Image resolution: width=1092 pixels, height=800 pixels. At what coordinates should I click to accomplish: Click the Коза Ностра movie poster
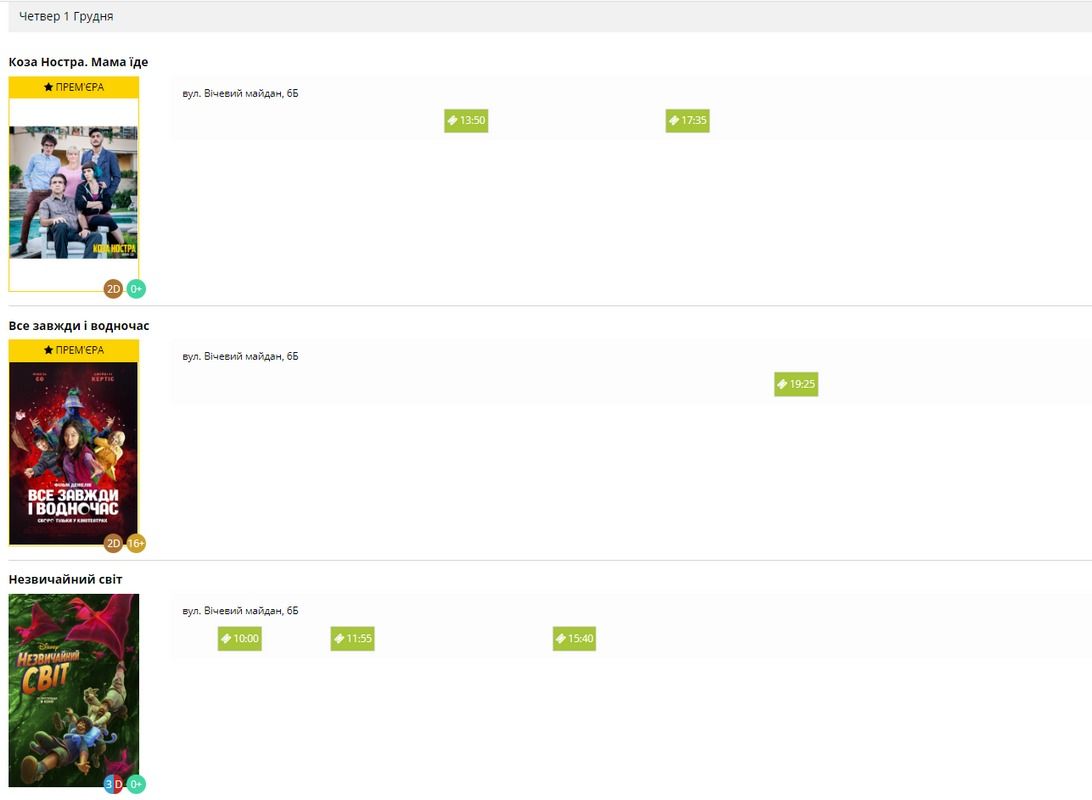point(73,192)
